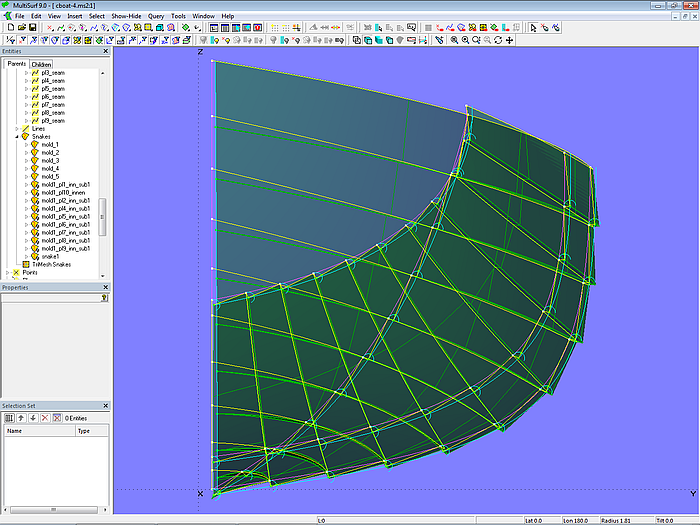Expand the mold_1 snake entry
The width and height of the screenshot is (700, 525).
pos(27,145)
